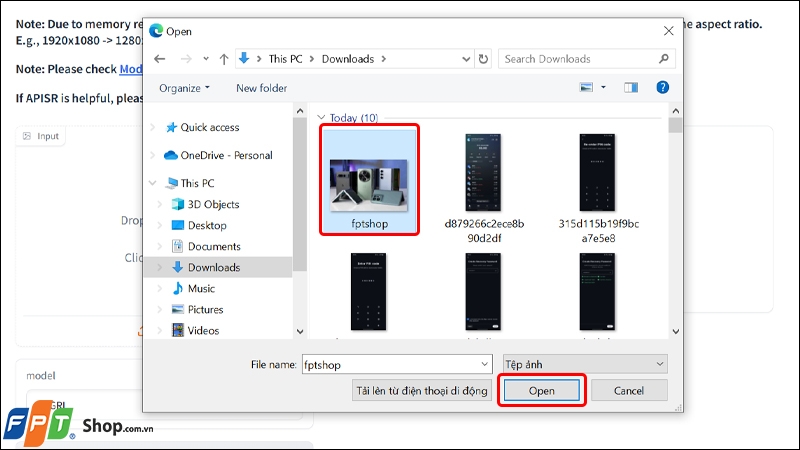Expand the OneDrive - Personal node
The height and width of the screenshot is (450, 800).
point(153,156)
